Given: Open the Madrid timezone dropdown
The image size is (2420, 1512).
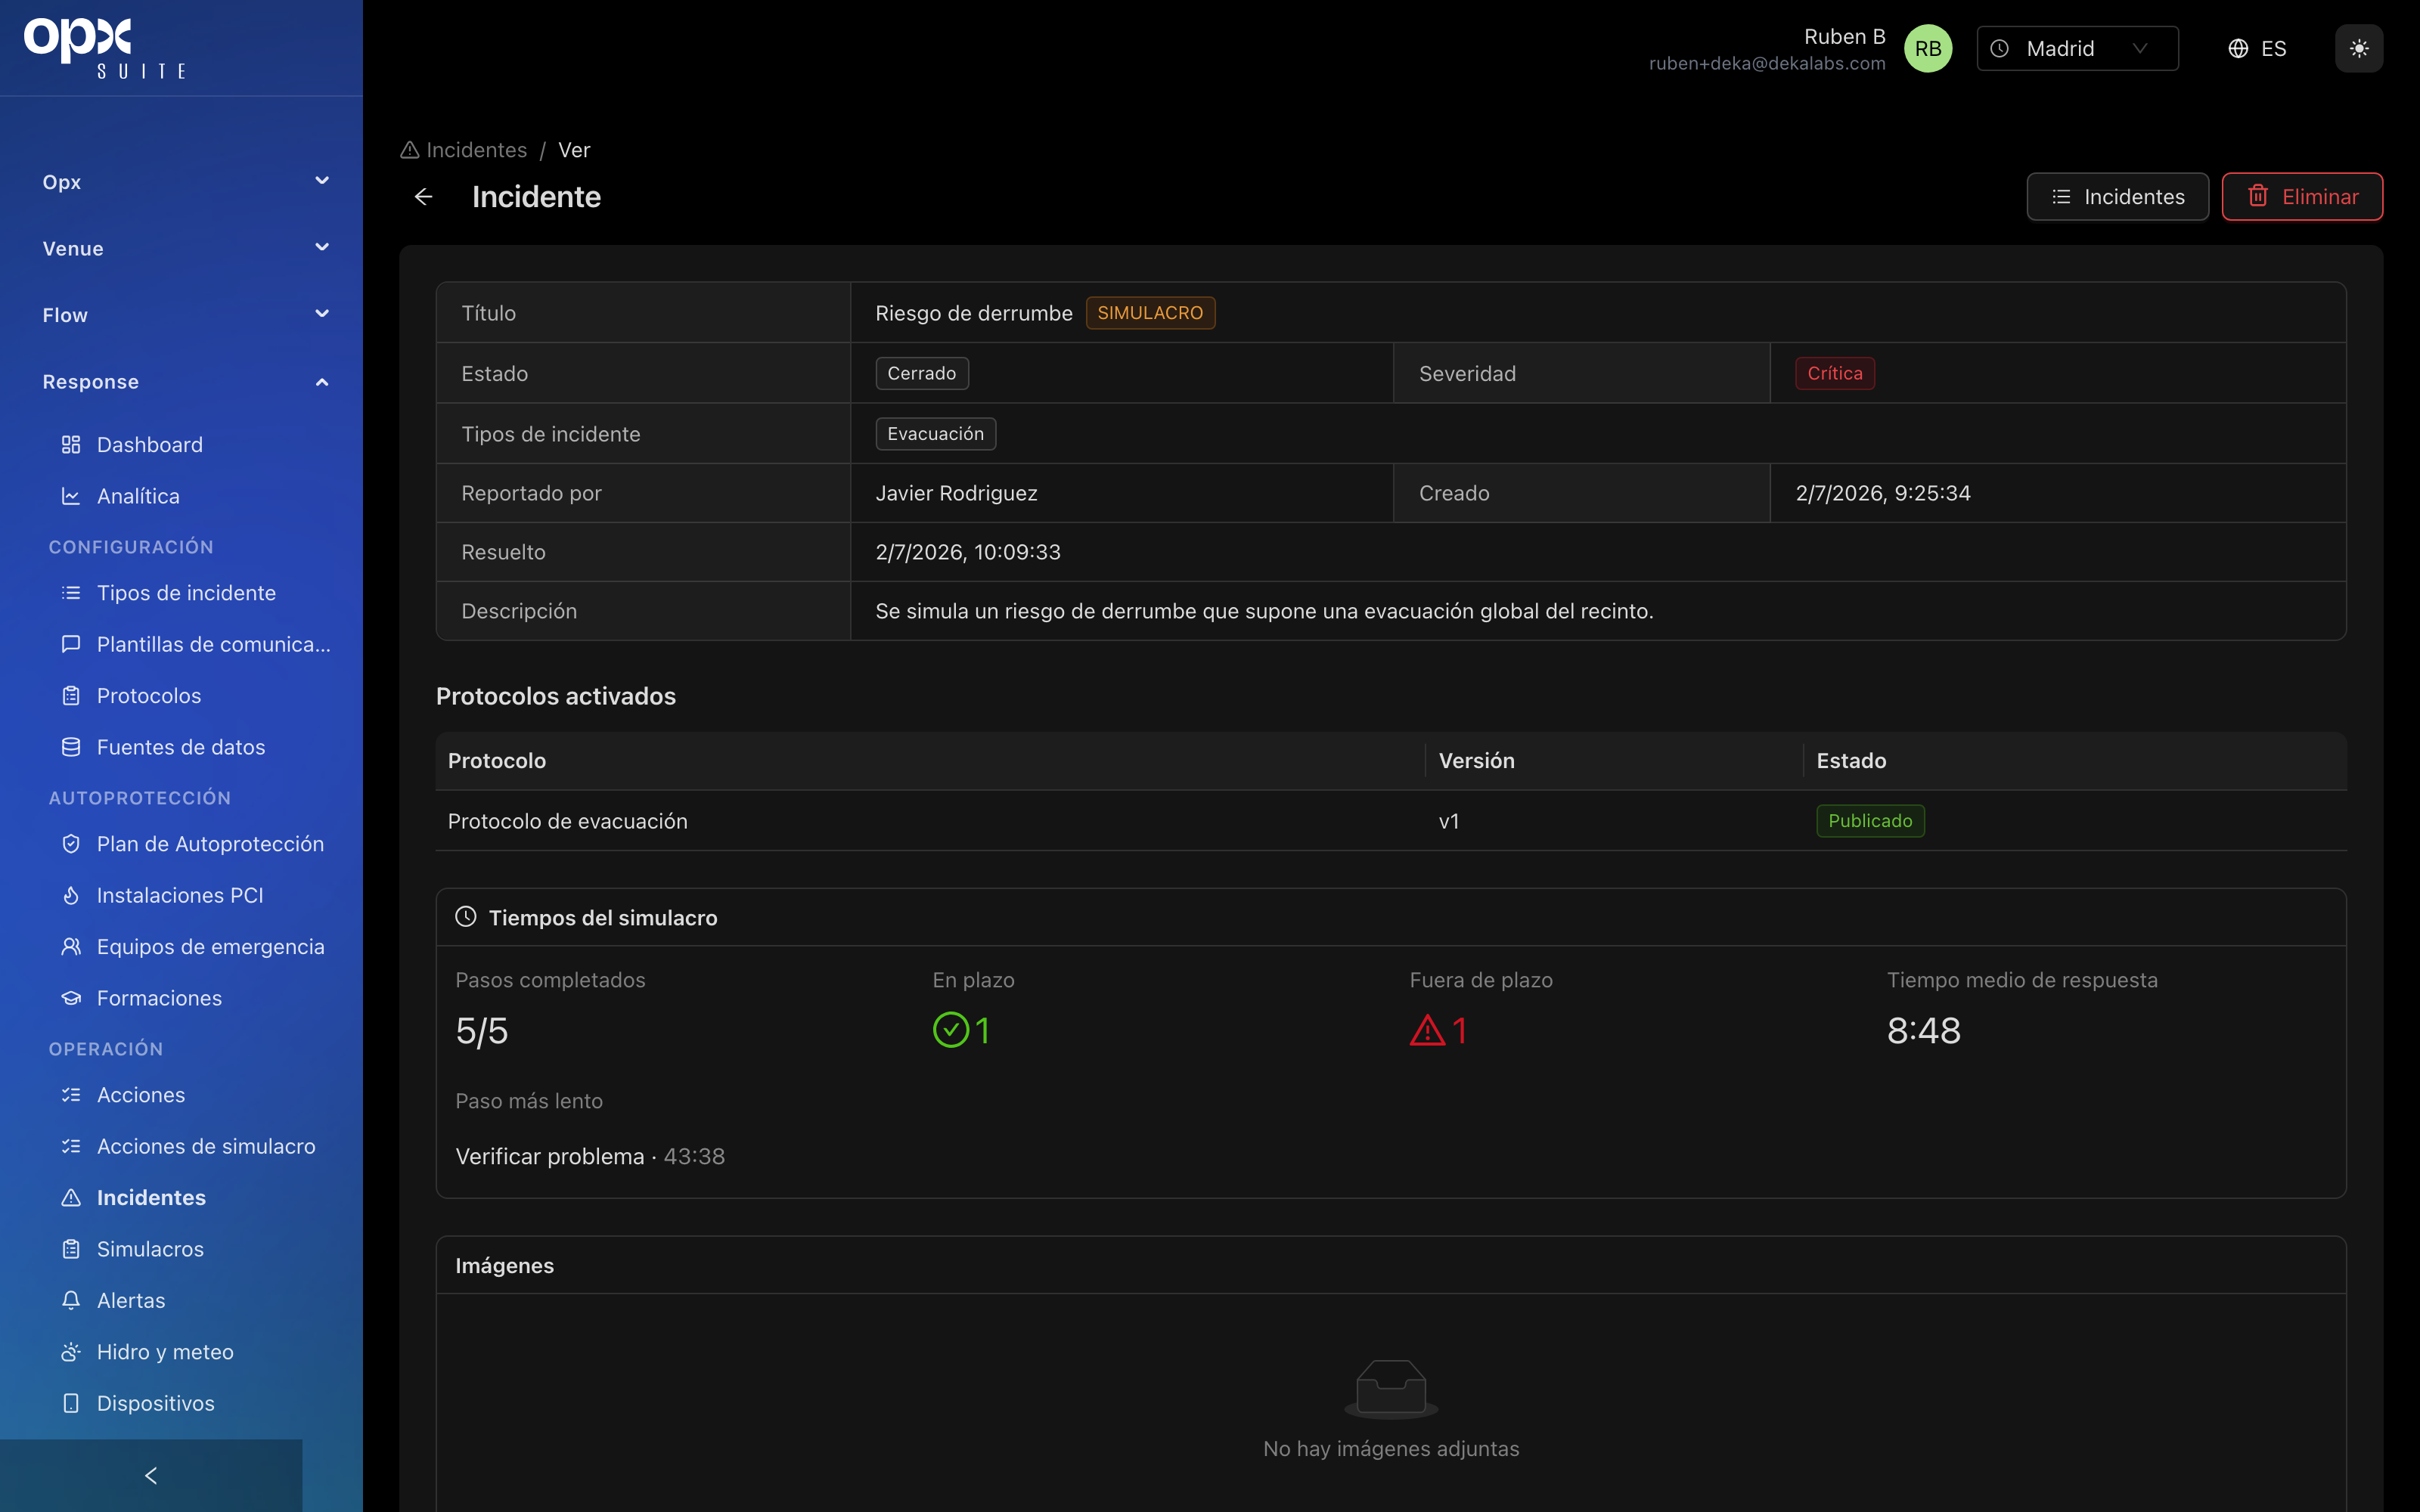Looking at the screenshot, I should tap(2077, 49).
